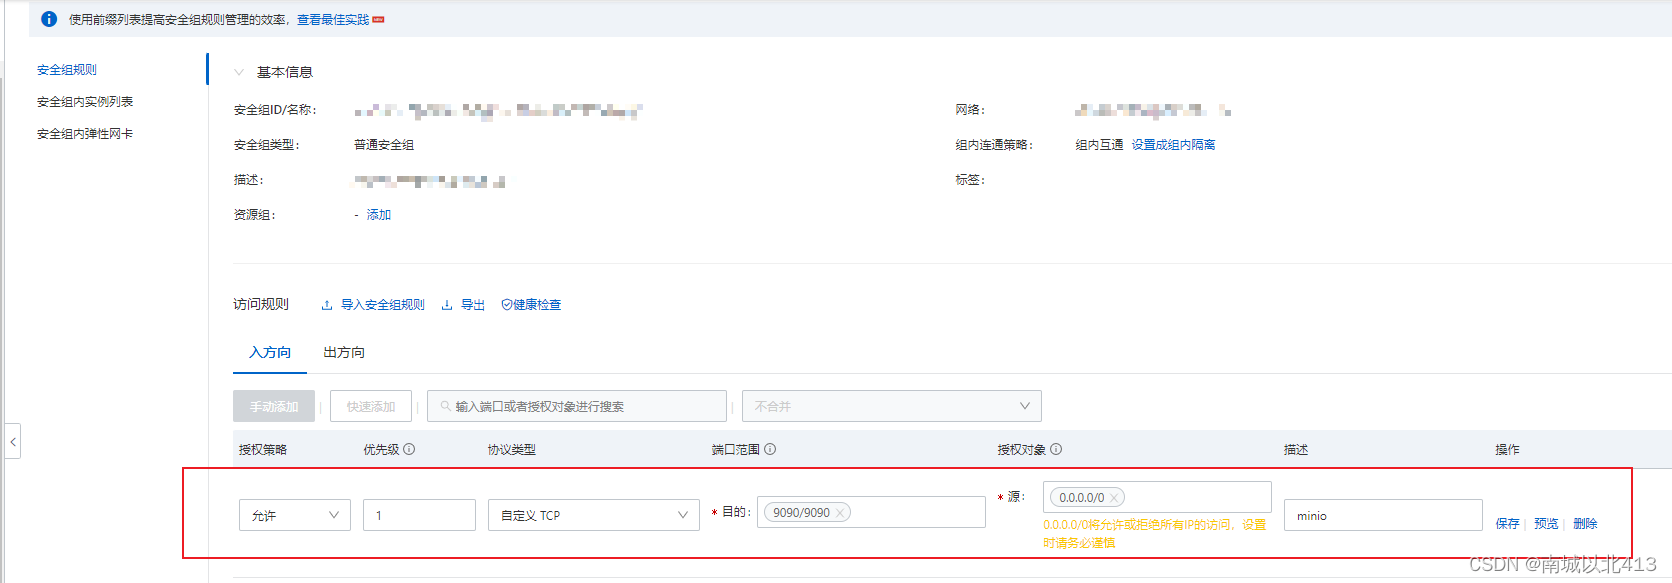Open the 不合并 merge dropdown
Viewport: 1672px width, 583px height.
point(891,406)
